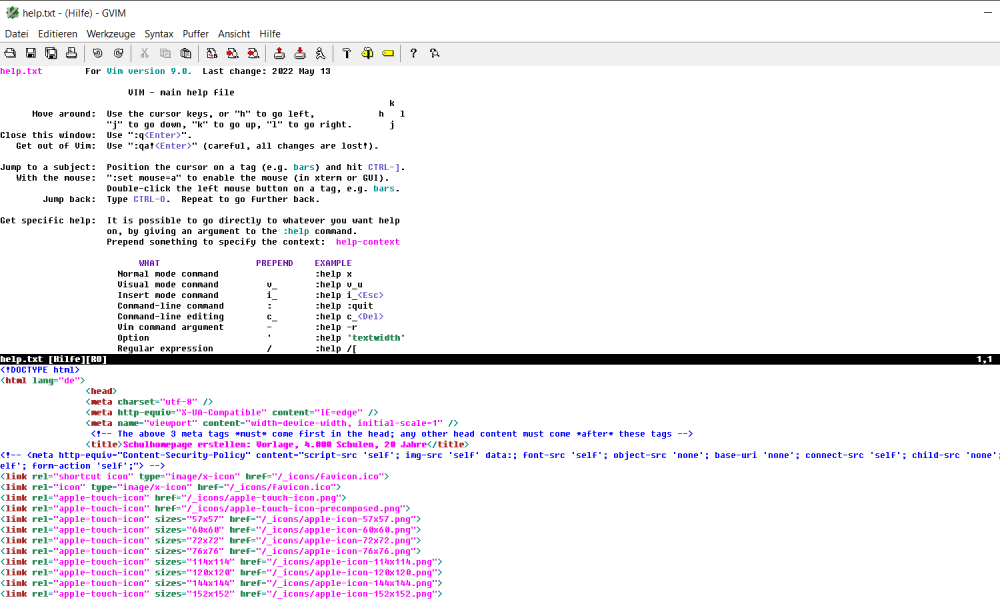This screenshot has width=1000, height=600.
Task: Click the Jump to tag yellow icon
Action: (x=388, y=54)
